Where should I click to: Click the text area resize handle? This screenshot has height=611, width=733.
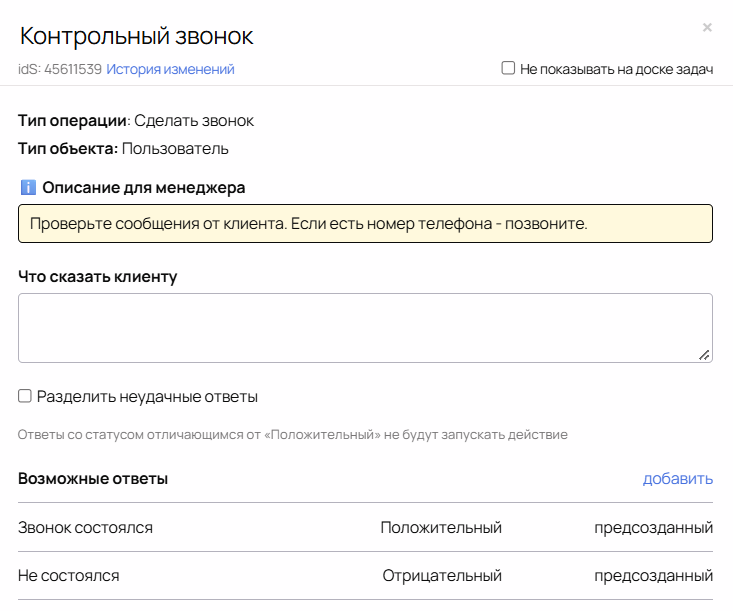704,355
